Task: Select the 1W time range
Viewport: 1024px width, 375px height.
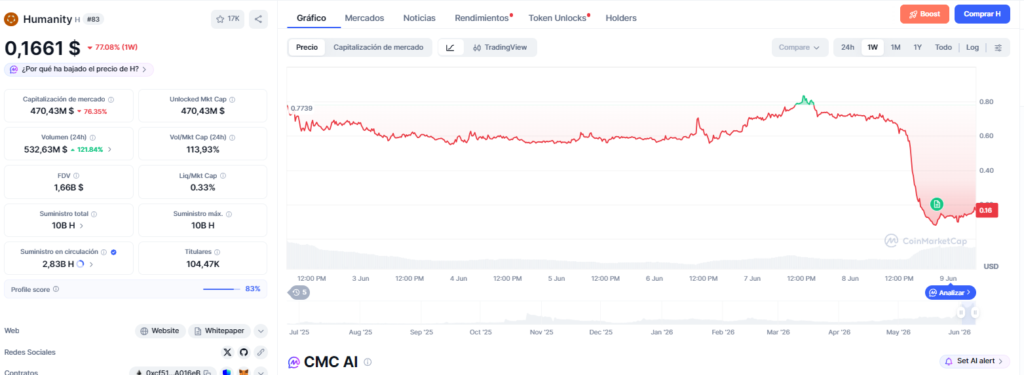Action: pyautogui.click(x=872, y=47)
